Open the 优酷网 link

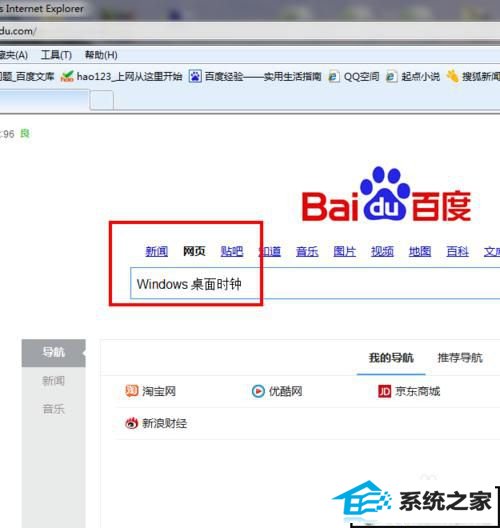pyautogui.click(x=286, y=391)
